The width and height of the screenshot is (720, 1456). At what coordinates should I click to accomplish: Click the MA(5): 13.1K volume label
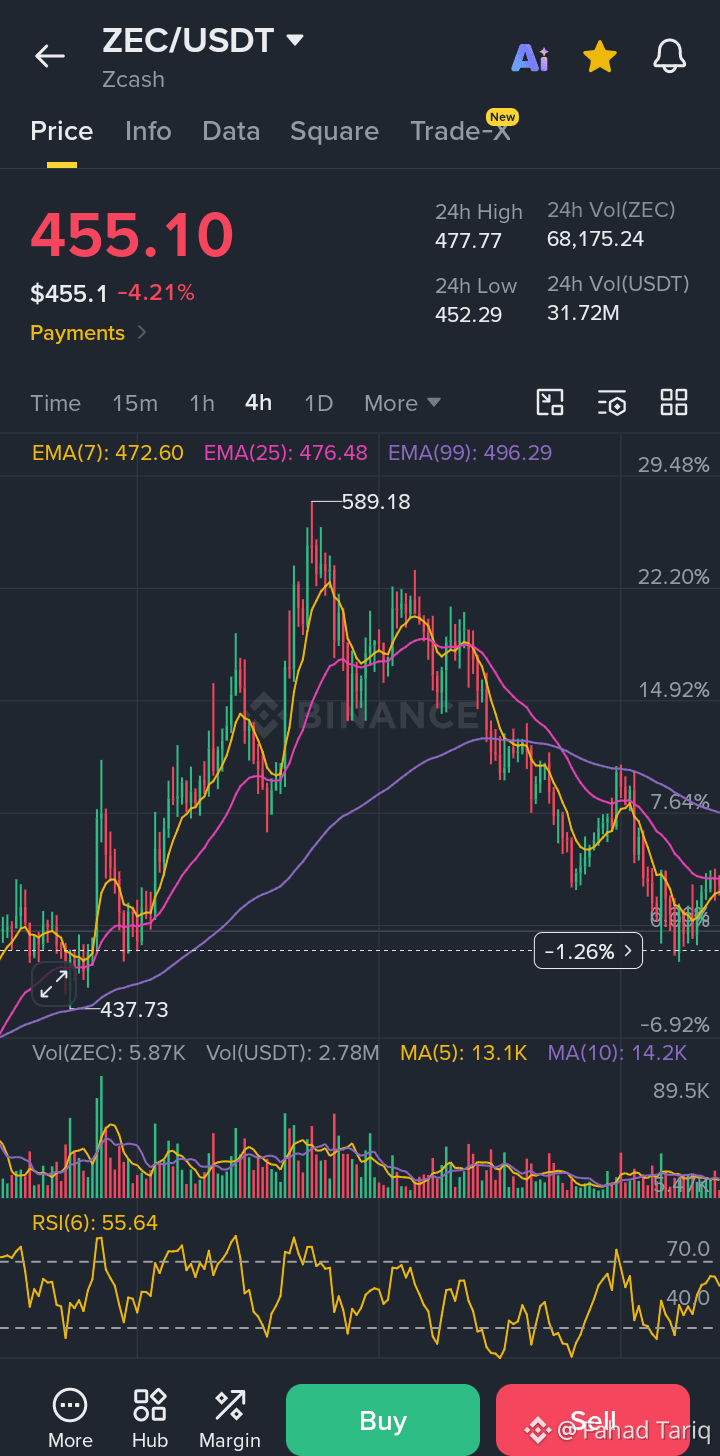463,1053
